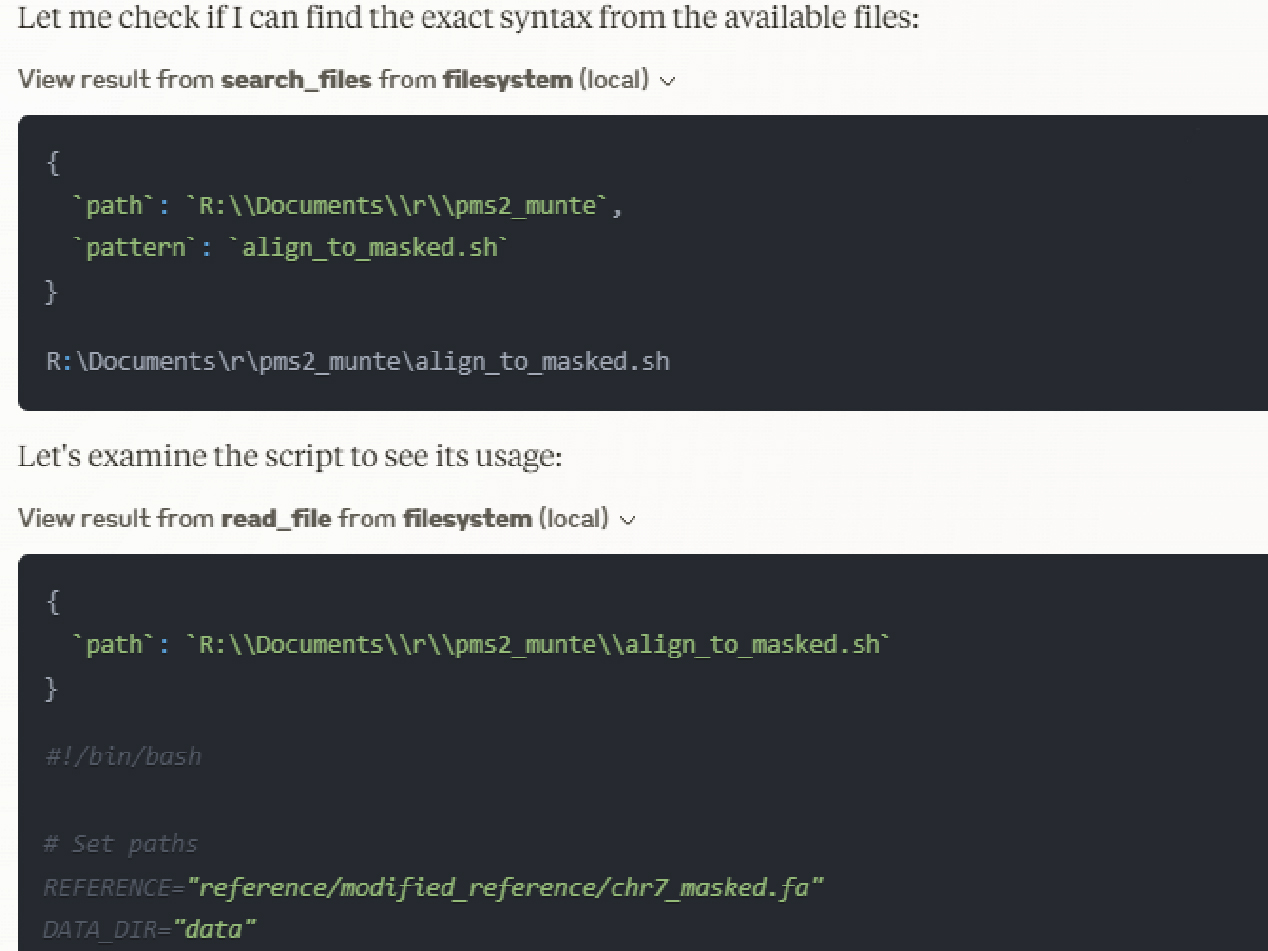The width and height of the screenshot is (1268, 951).
Task: Click the path argument in read_file block
Action: tap(537, 644)
